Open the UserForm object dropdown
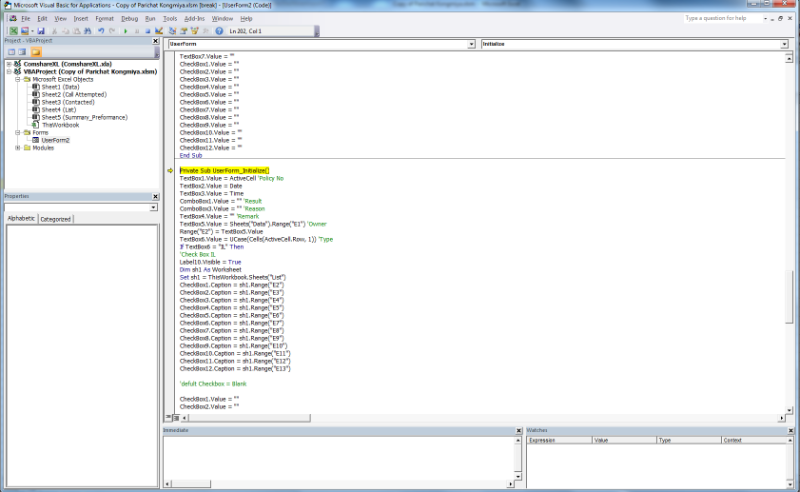This screenshot has width=800, height=492. 471,45
